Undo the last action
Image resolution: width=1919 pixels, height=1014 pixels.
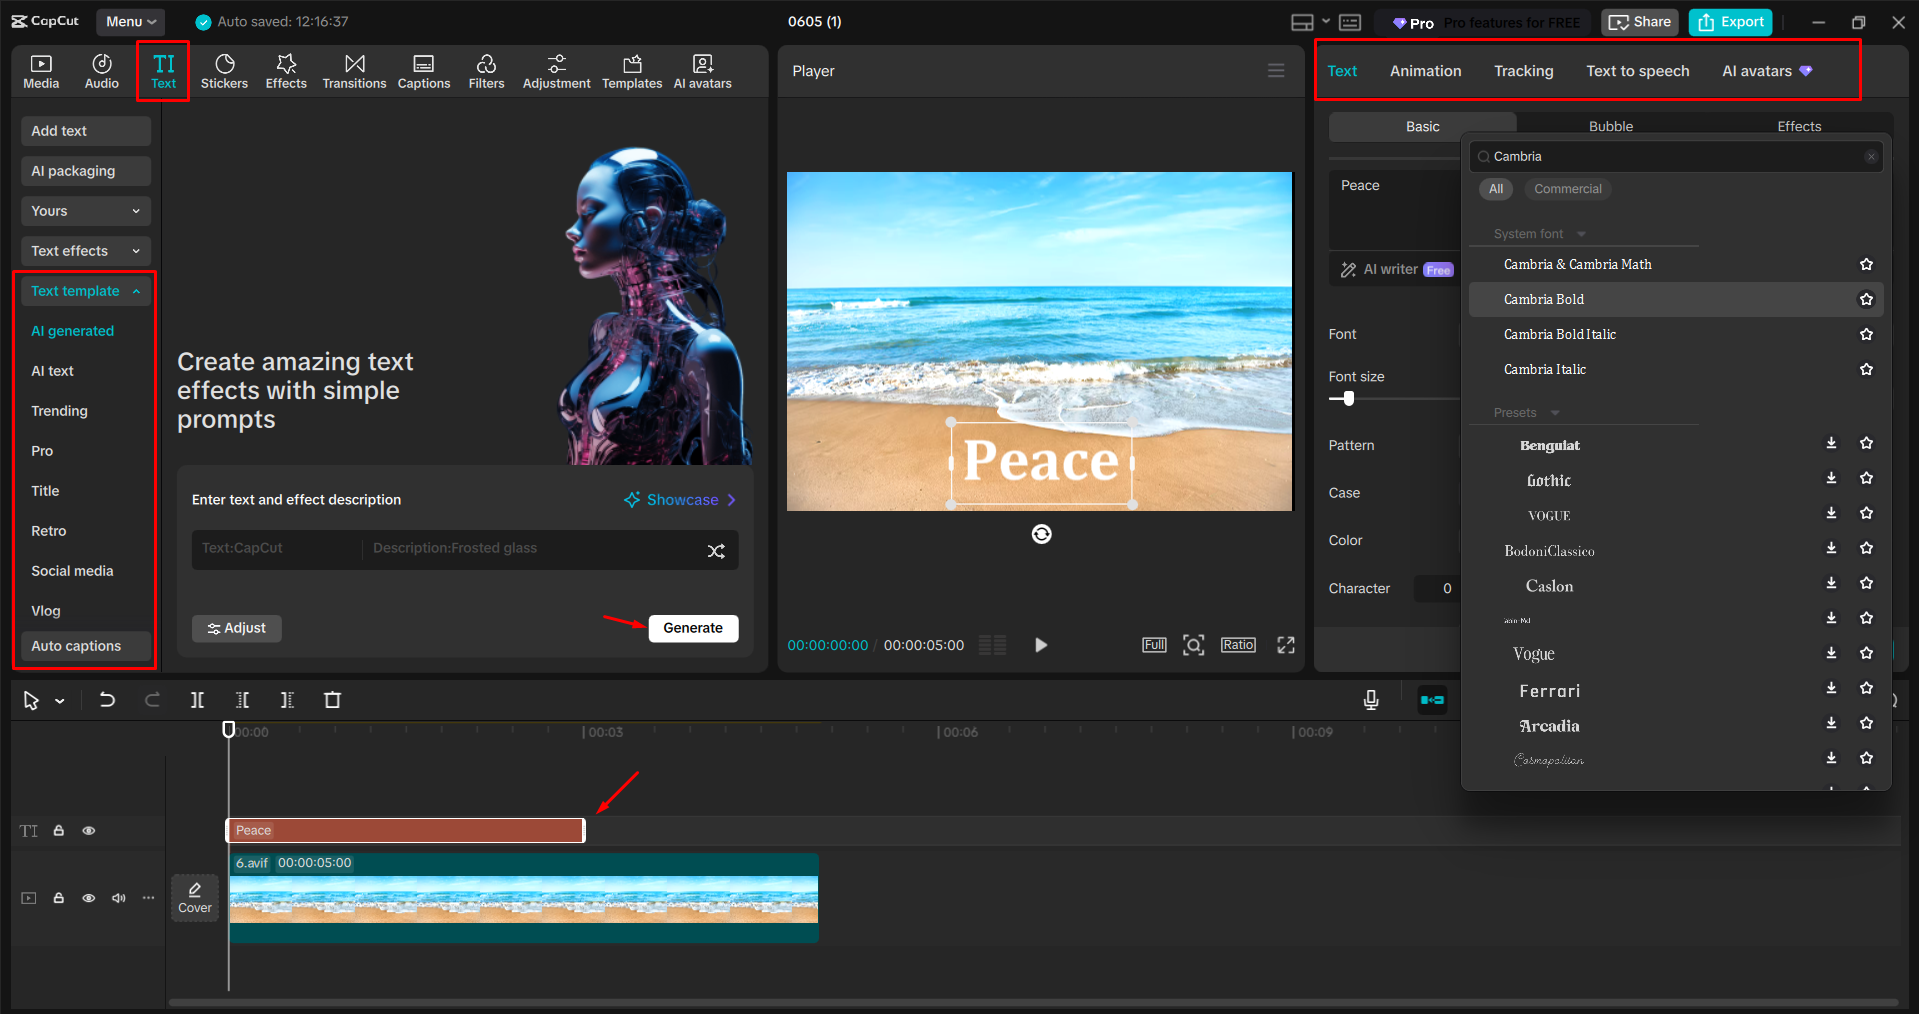click(107, 700)
